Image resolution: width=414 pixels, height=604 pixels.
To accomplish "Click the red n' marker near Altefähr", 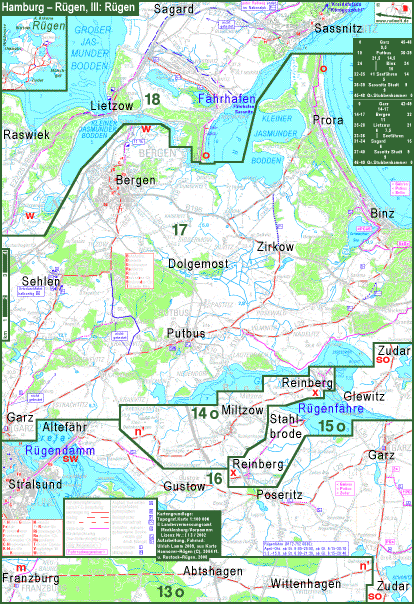I will [139, 432].
